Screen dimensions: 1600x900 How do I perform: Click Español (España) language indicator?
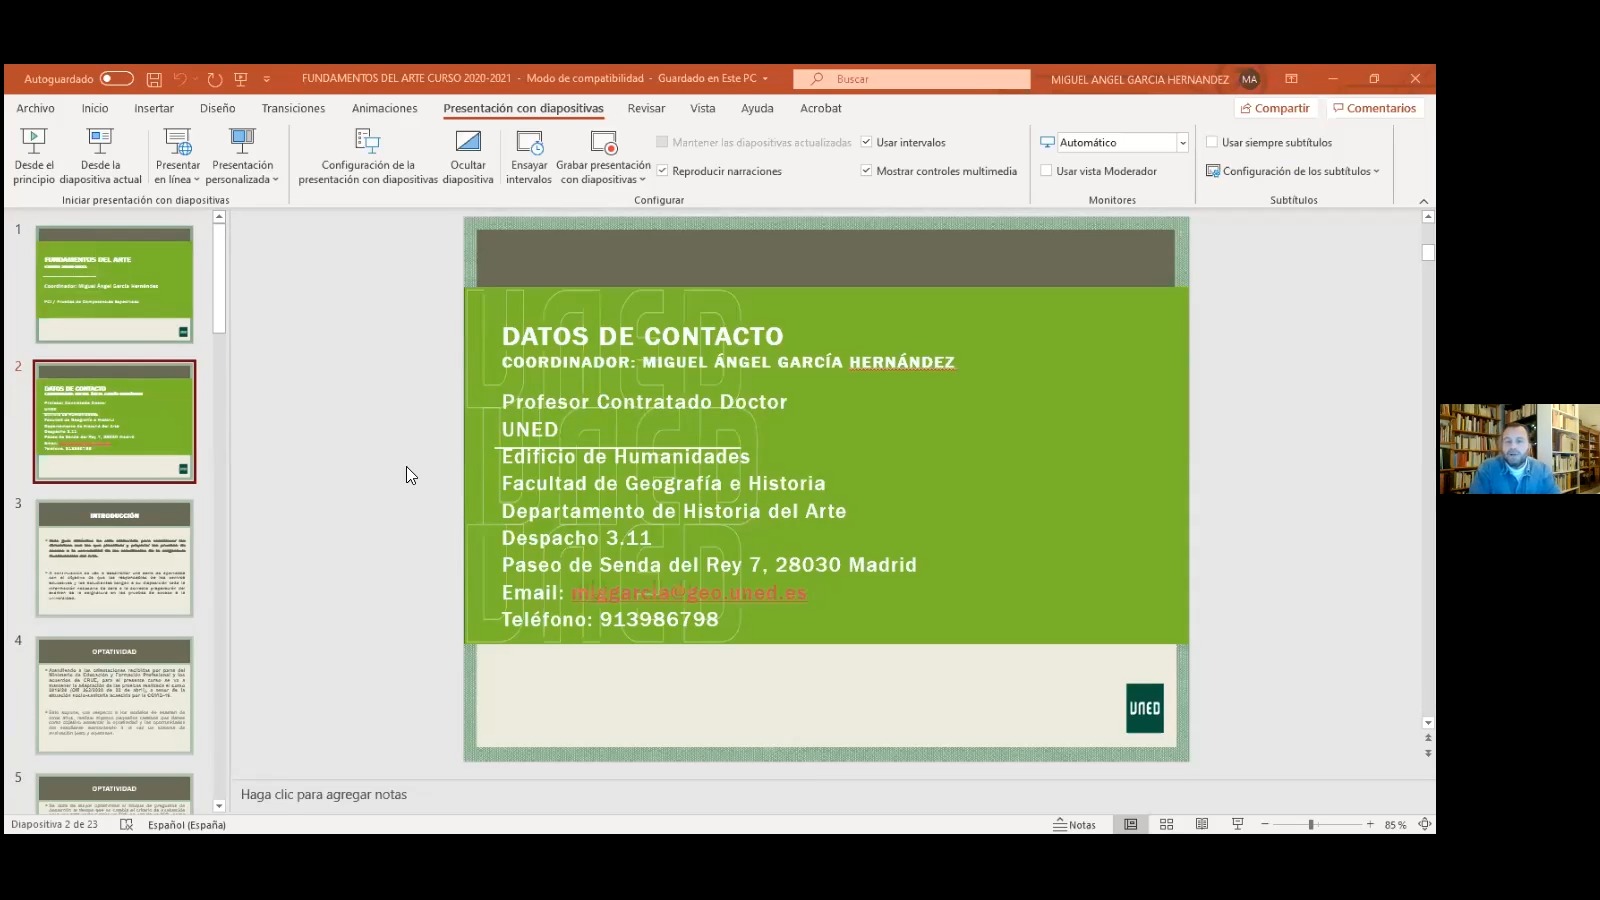(x=187, y=825)
